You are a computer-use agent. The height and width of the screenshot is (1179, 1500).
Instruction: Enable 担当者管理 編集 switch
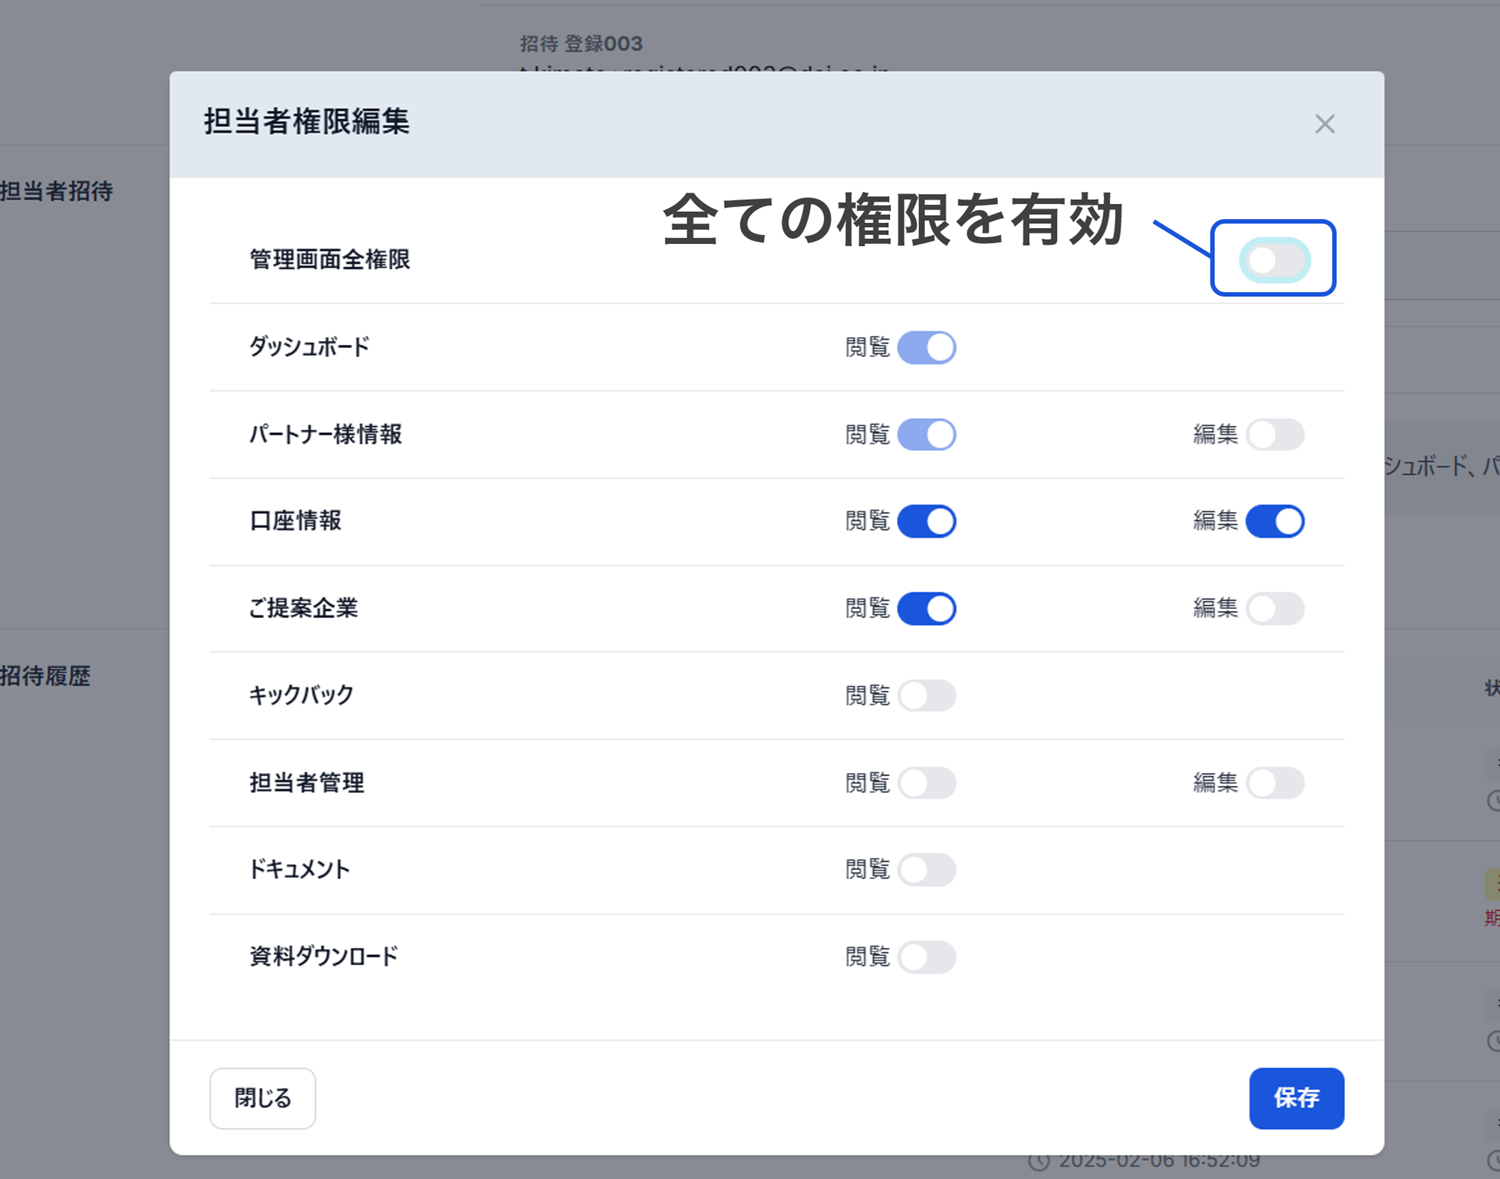pyautogui.click(x=1275, y=782)
